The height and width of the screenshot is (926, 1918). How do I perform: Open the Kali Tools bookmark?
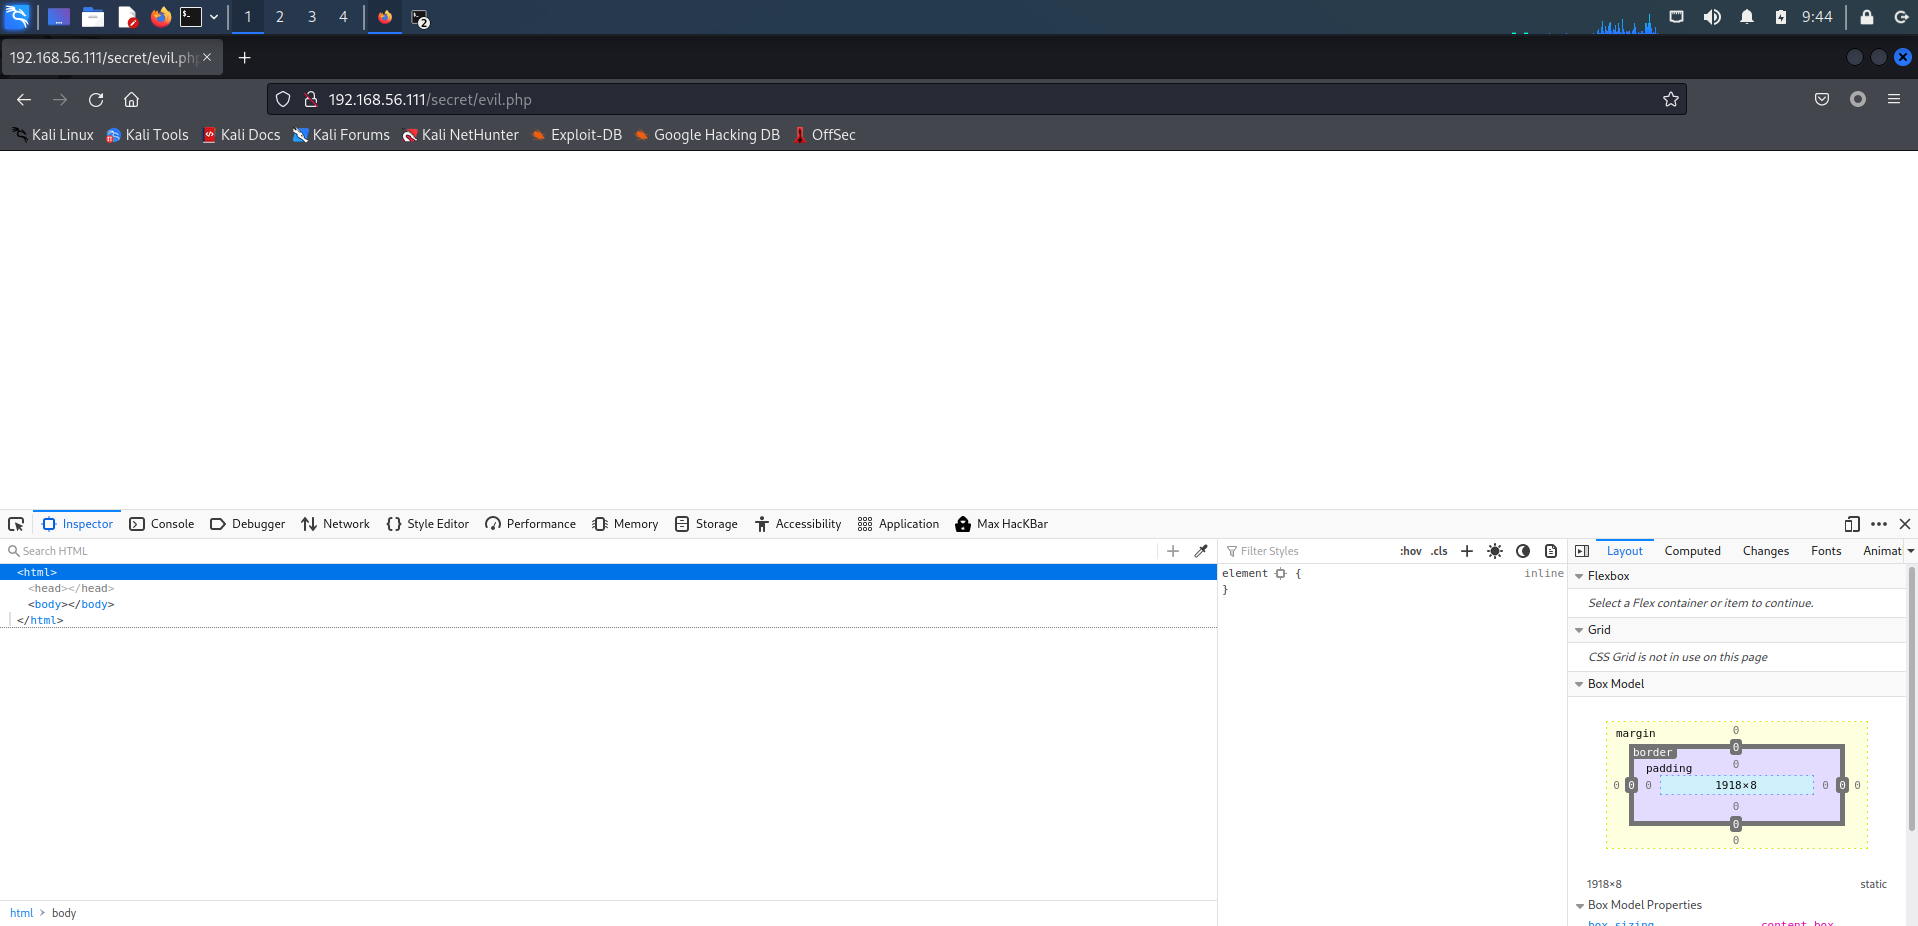pyautogui.click(x=147, y=135)
